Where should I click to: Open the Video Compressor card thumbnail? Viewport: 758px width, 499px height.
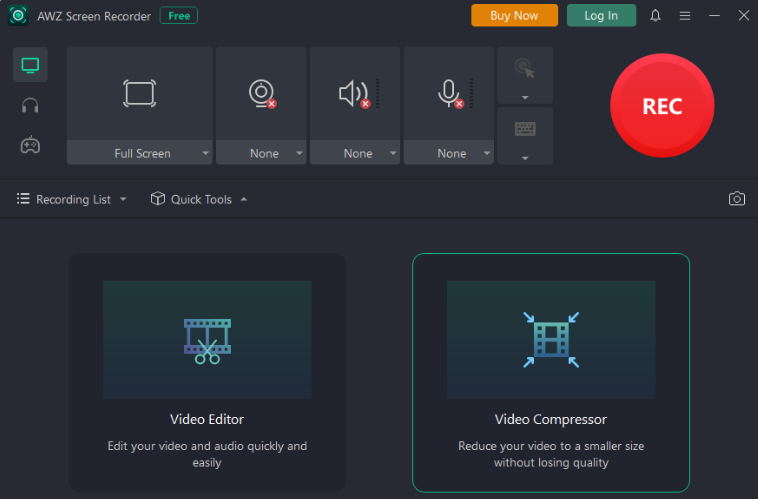point(551,339)
